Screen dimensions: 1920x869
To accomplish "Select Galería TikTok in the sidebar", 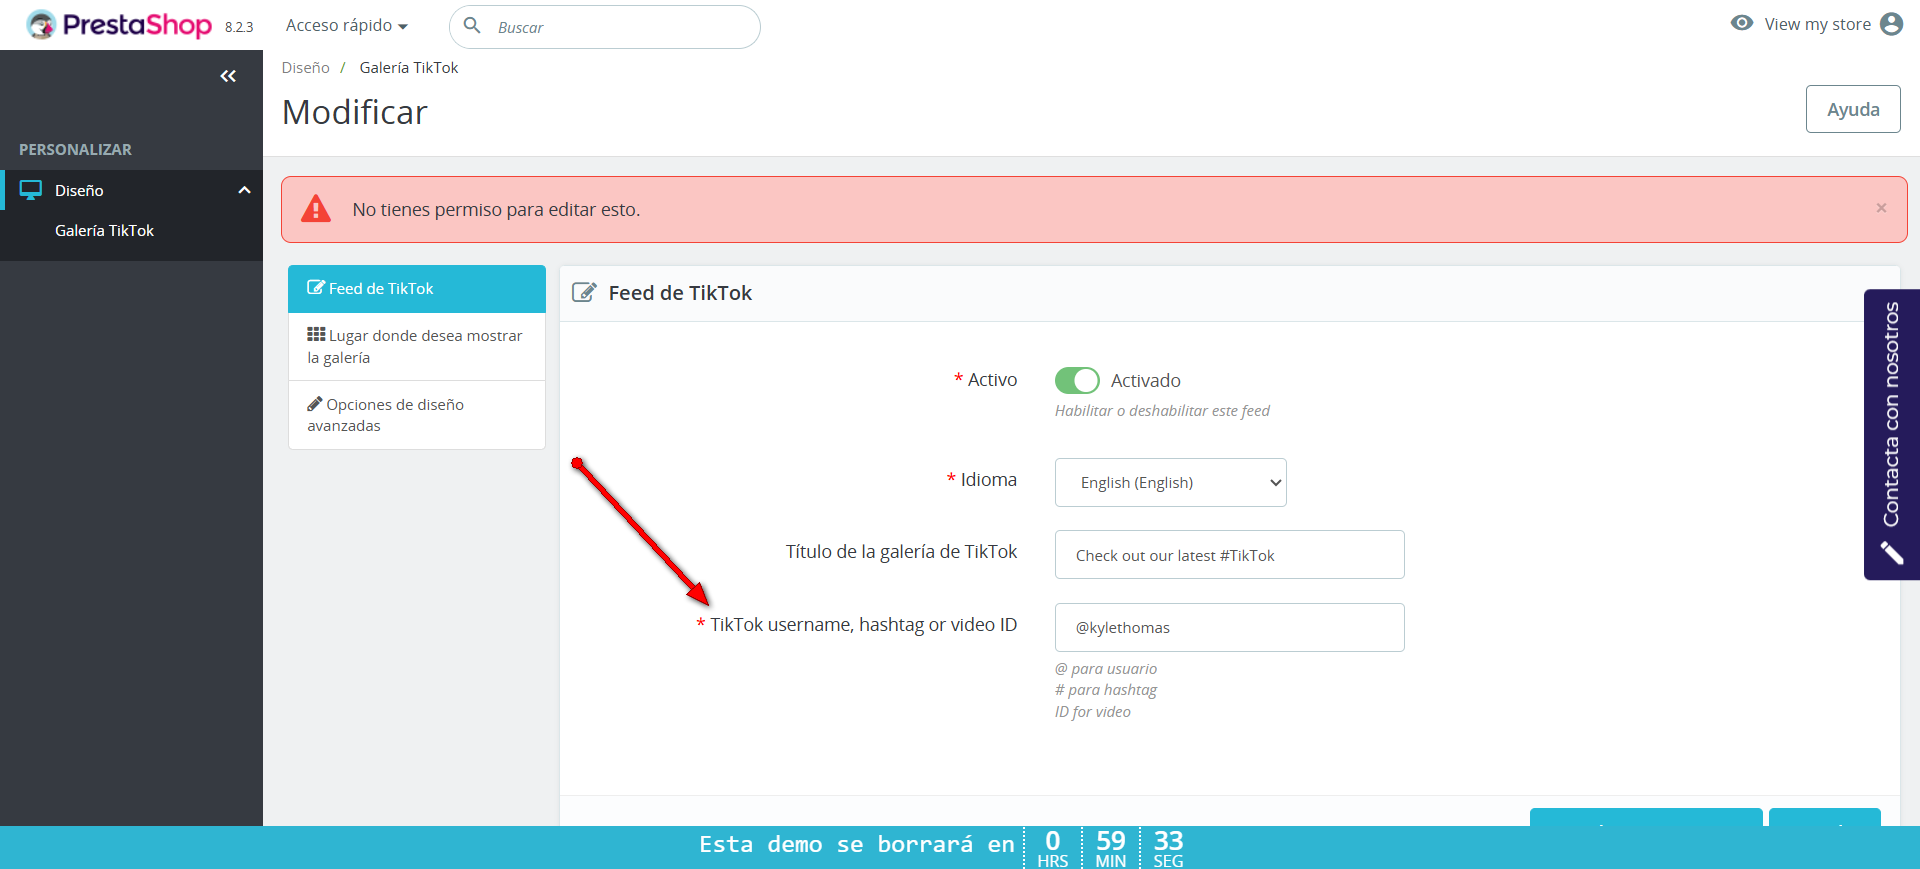I will coord(104,231).
